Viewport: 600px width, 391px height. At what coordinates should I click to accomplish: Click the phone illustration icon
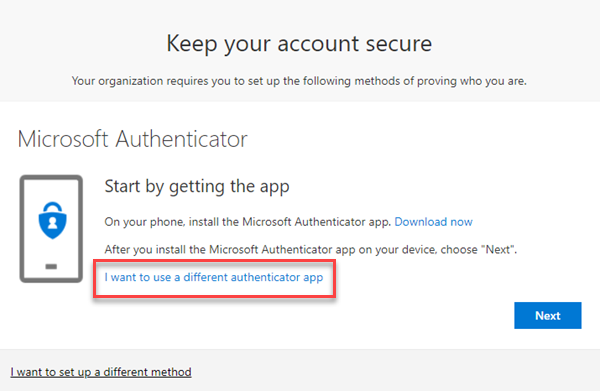[51, 229]
